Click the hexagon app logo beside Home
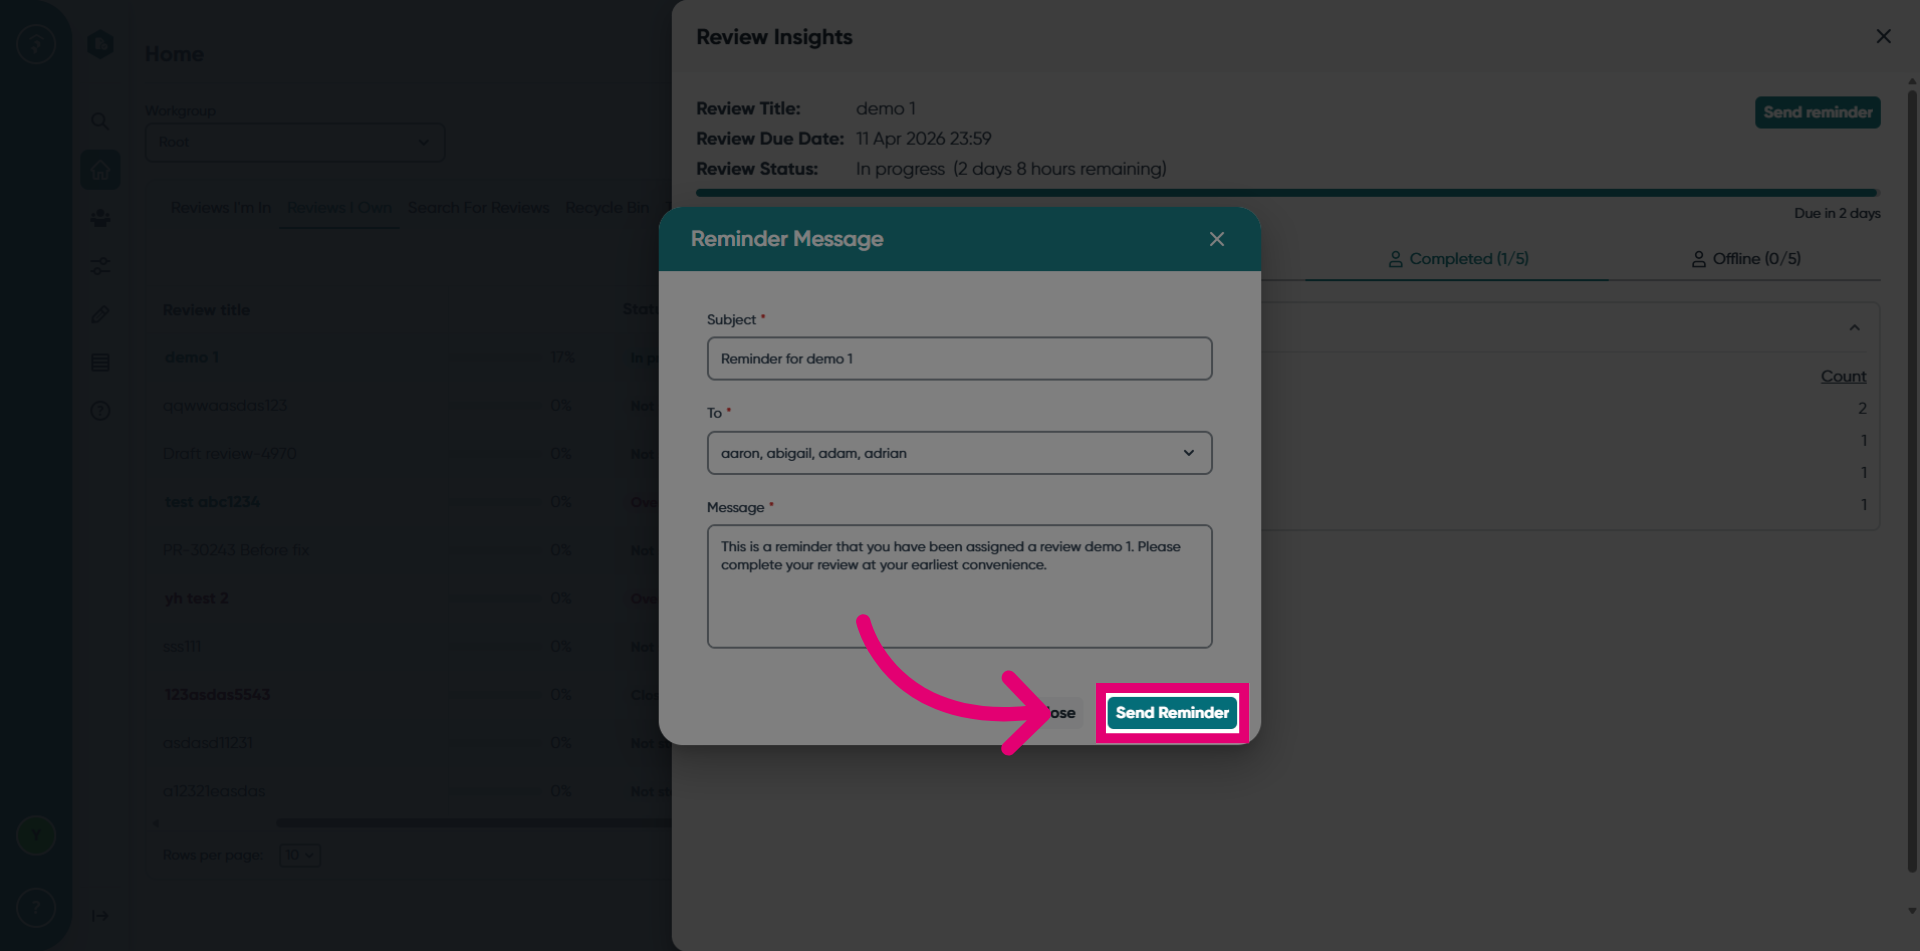 [x=100, y=44]
